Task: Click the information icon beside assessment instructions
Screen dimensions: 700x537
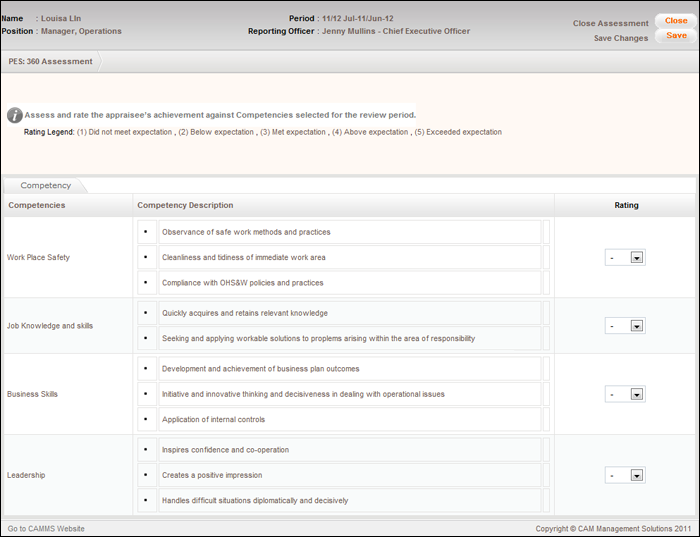Action: coord(14,115)
